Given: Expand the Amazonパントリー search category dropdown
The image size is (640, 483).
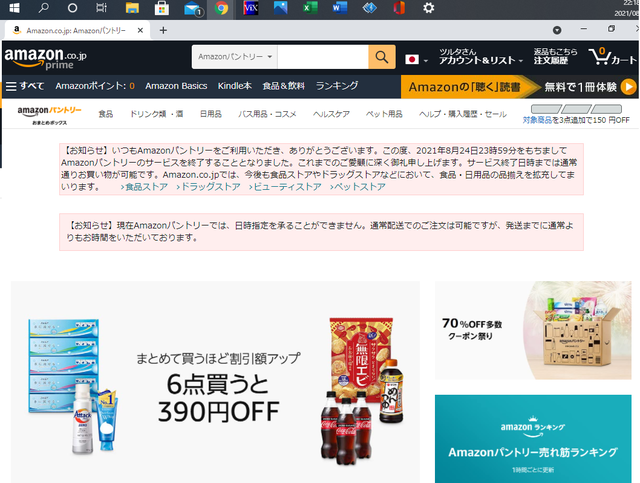Looking at the screenshot, I should (235, 57).
